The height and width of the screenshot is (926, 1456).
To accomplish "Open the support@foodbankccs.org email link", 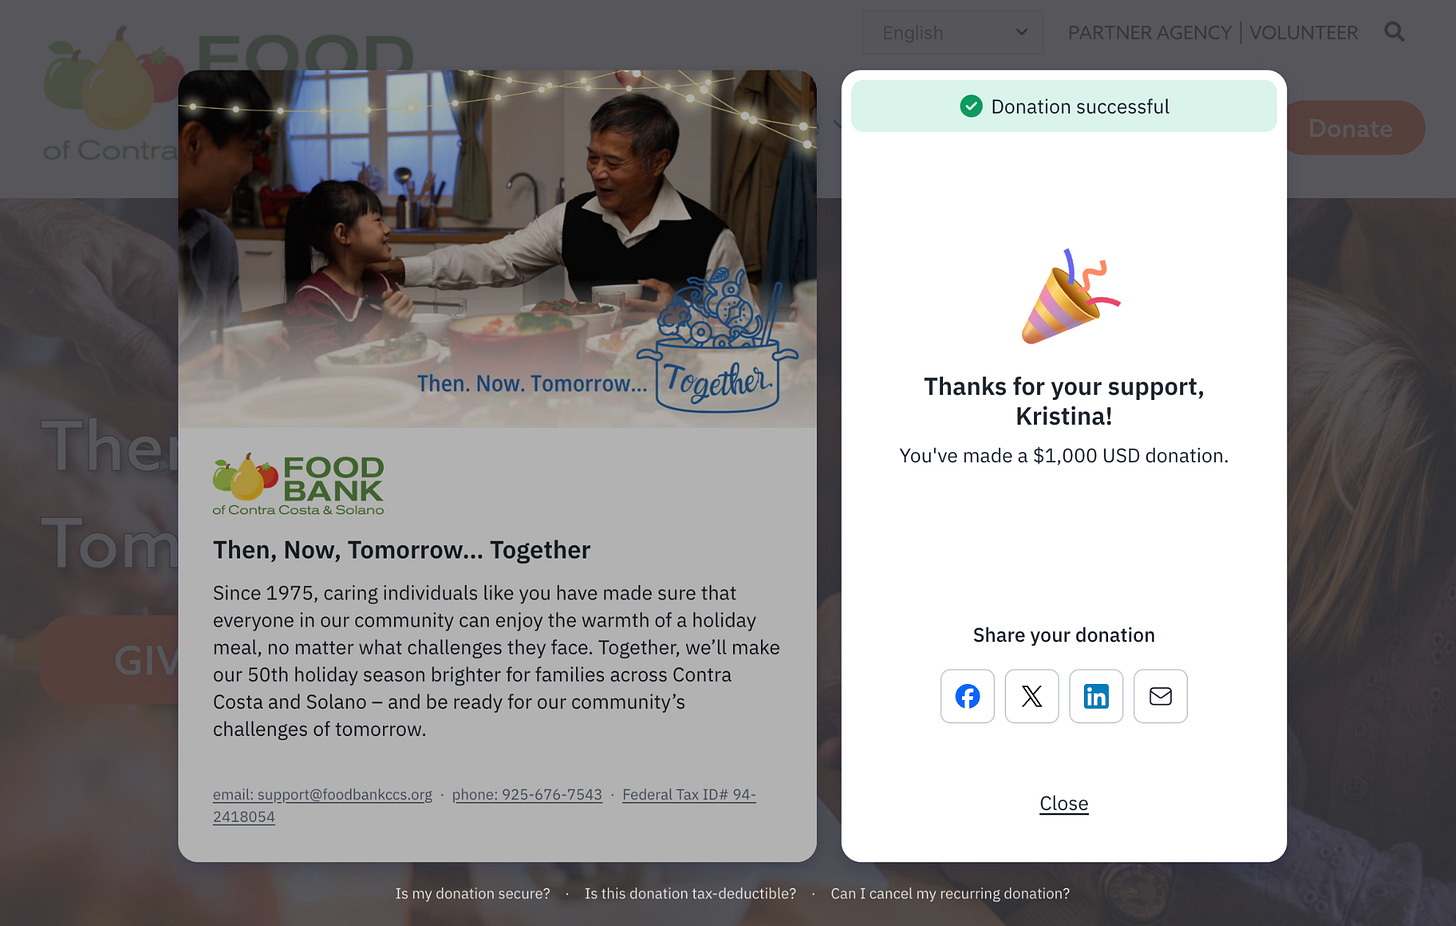I will (x=322, y=794).
